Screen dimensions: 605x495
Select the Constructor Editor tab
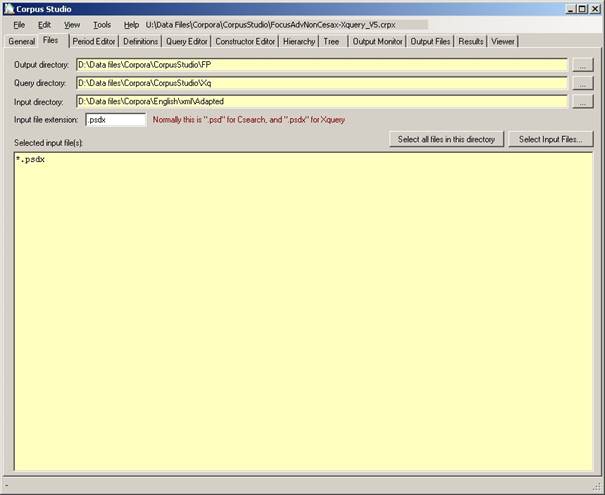point(245,42)
